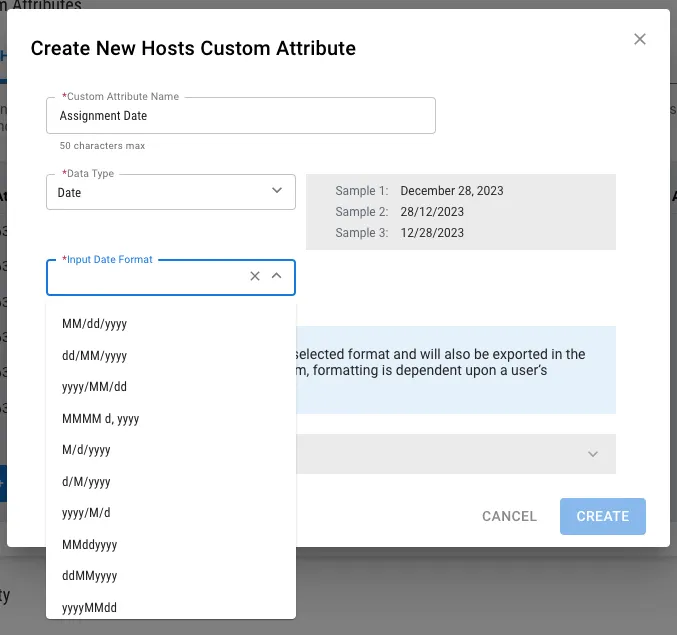Click the CREATE button
677x635 pixels.
(603, 516)
